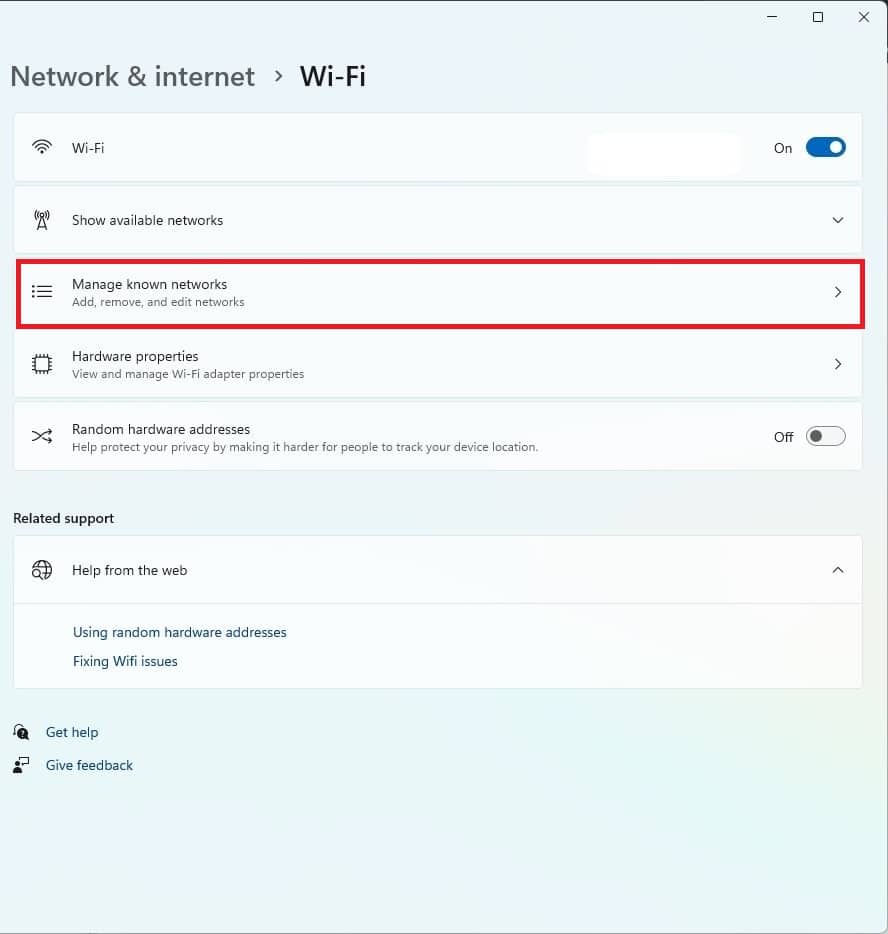The height and width of the screenshot is (934, 888).
Task: Click the Wi-Fi signal icon
Action: click(x=42, y=148)
